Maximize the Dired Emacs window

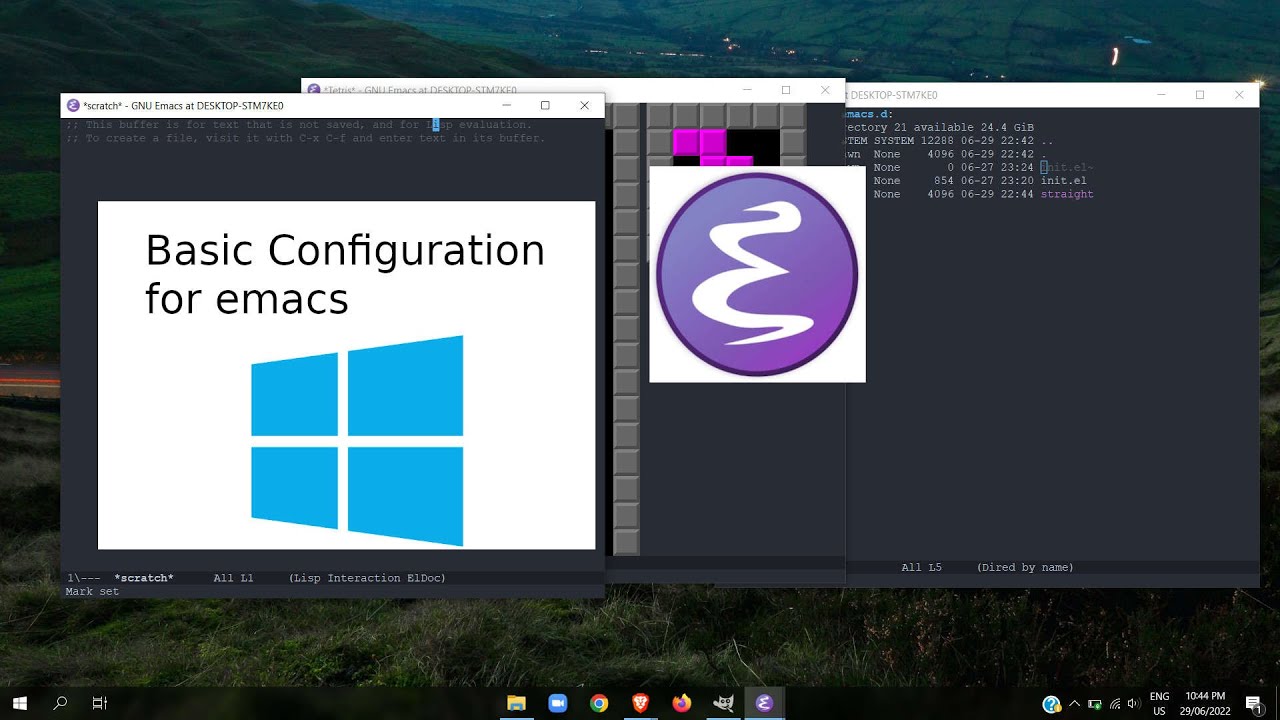click(x=1200, y=95)
